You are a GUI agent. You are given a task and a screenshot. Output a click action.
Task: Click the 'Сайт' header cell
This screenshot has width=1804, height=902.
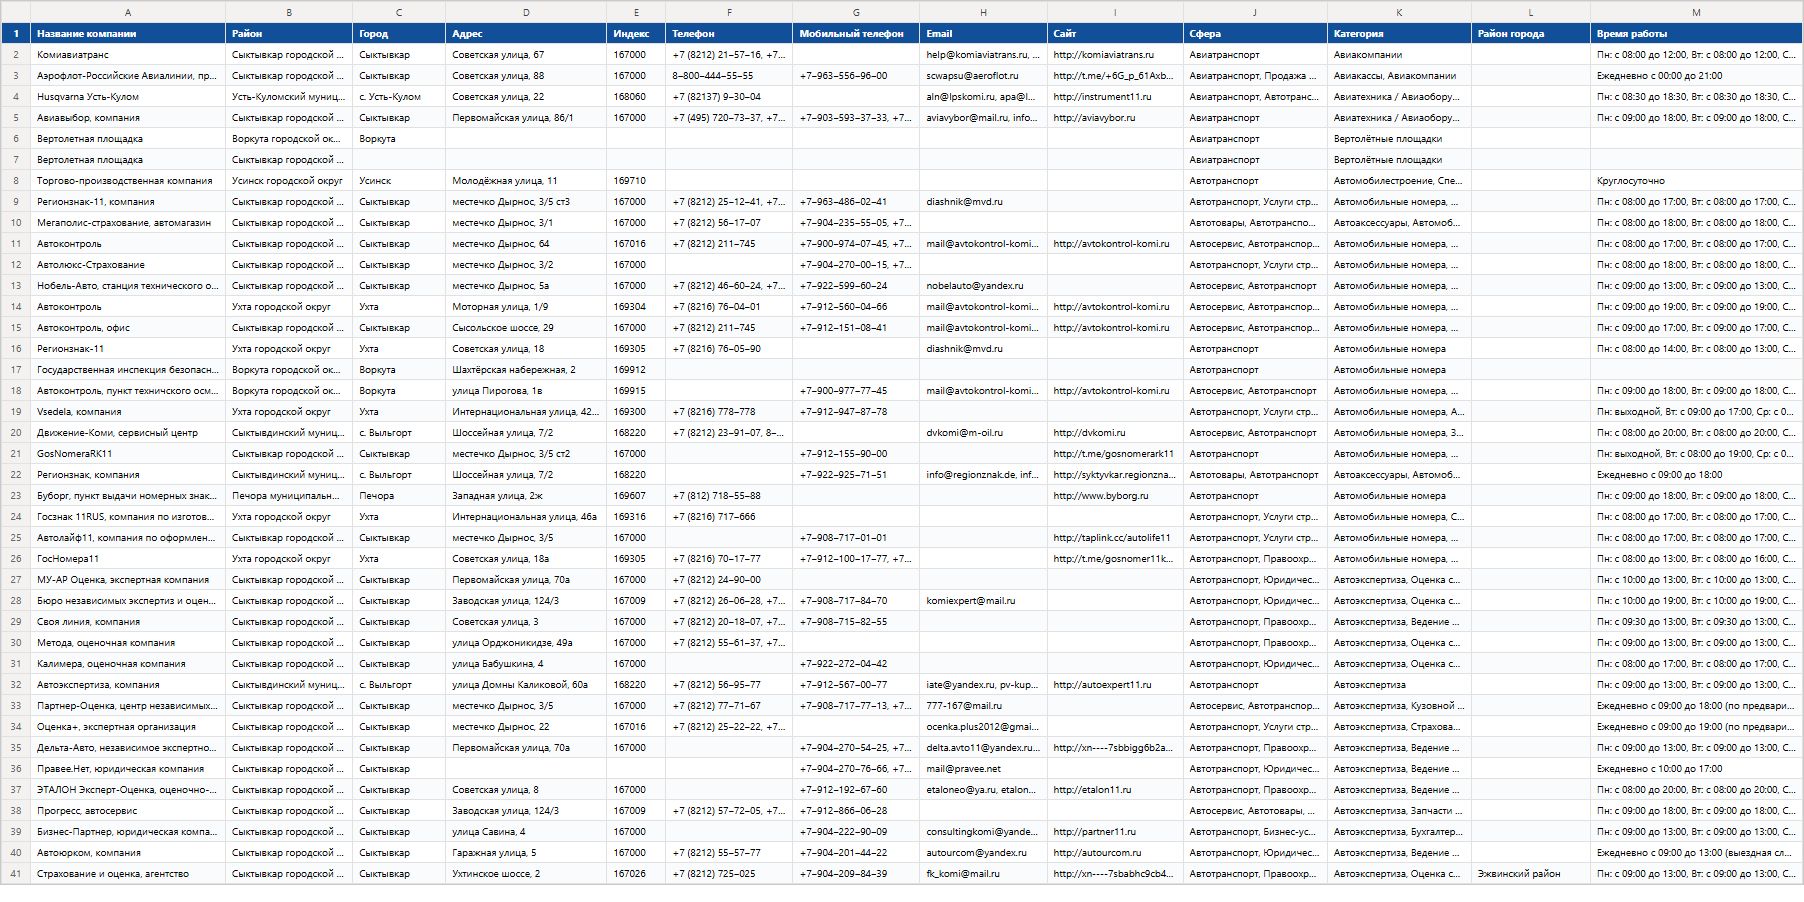tap(1115, 34)
